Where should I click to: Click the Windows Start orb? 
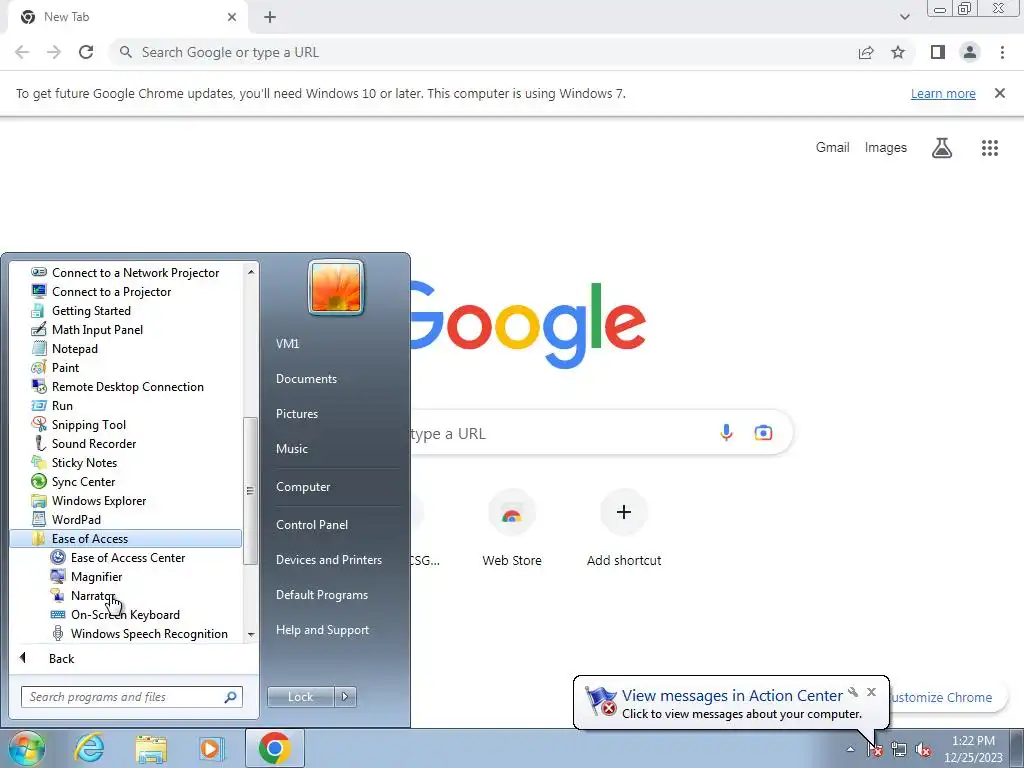[26, 748]
